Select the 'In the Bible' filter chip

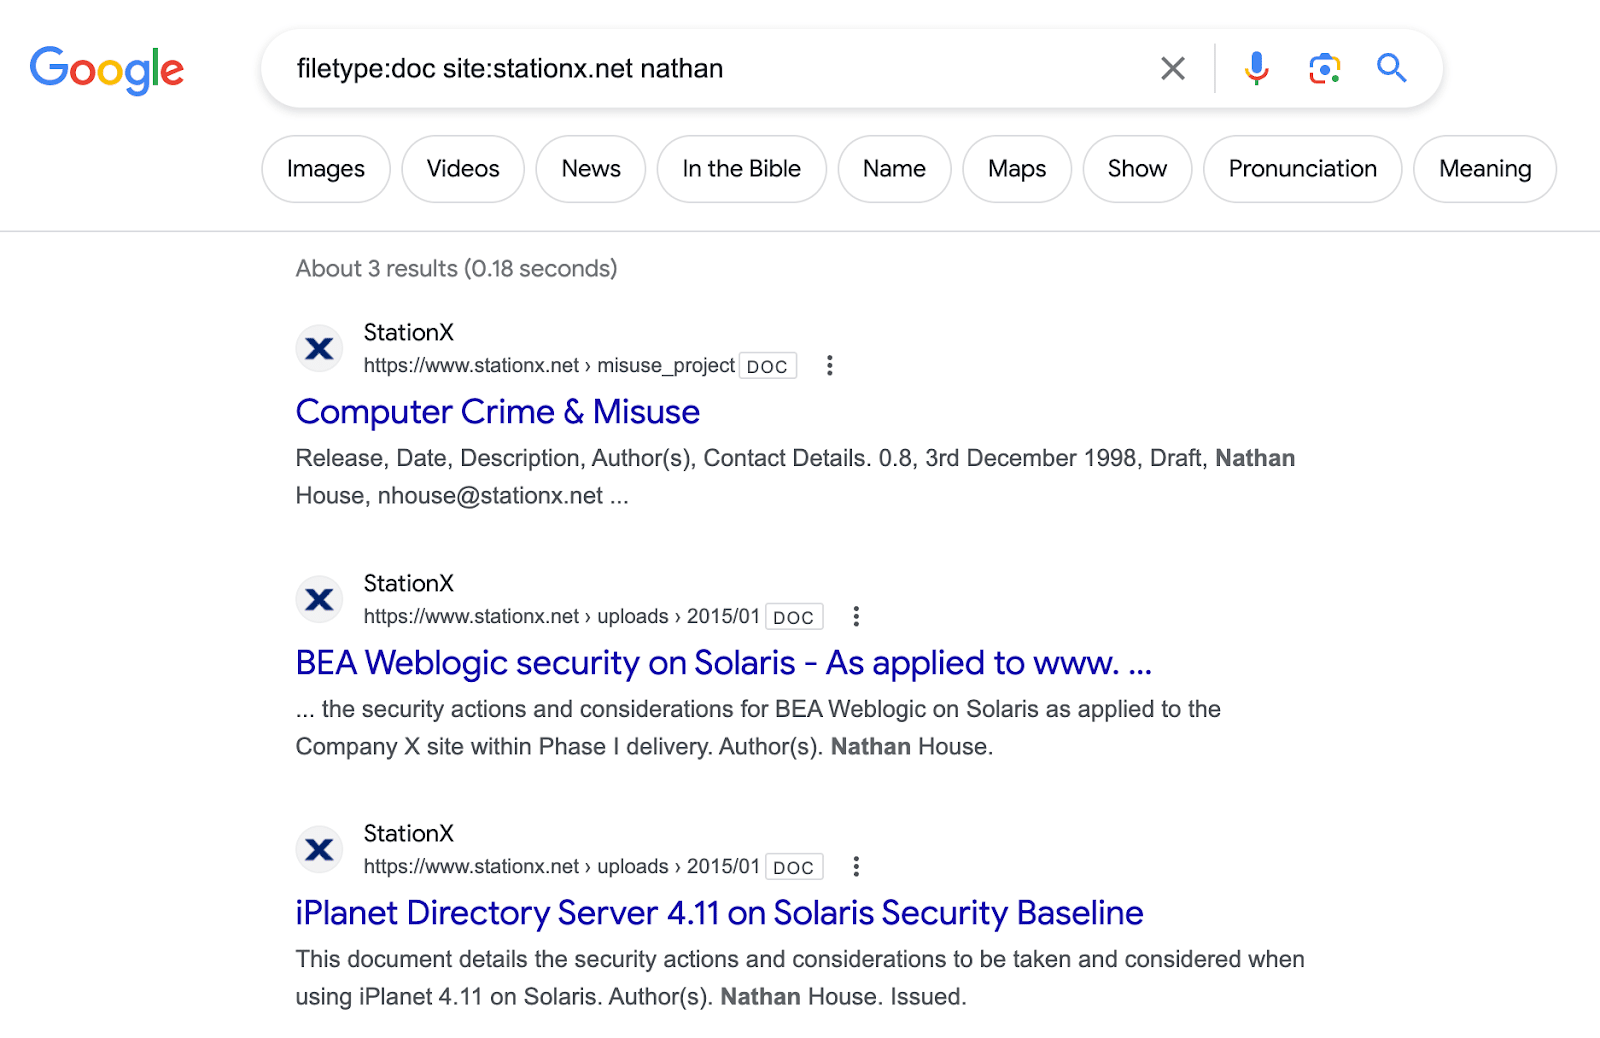tap(742, 169)
